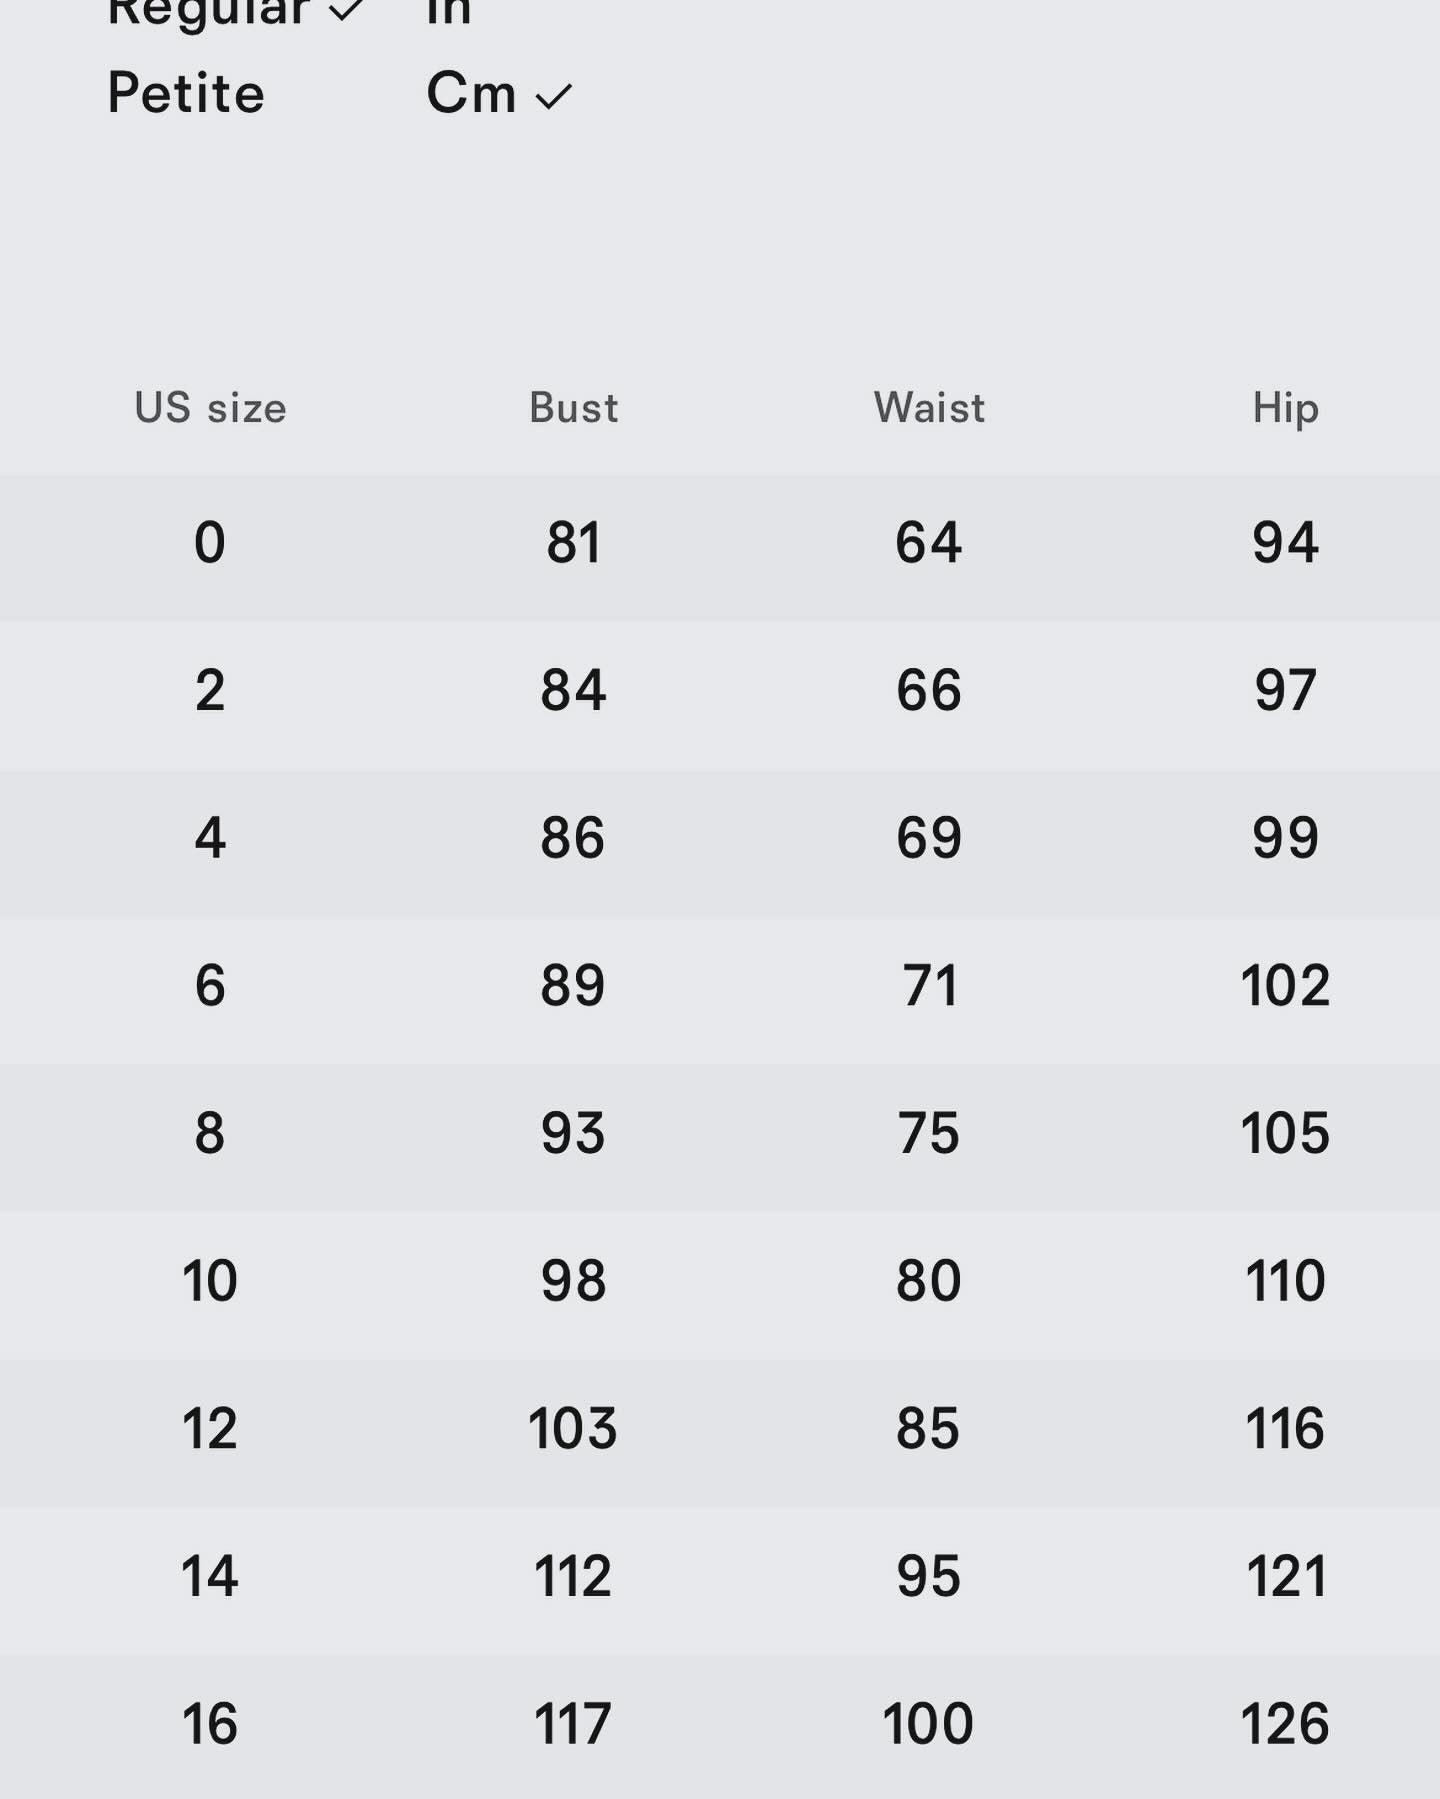Select the Petite size option
The width and height of the screenshot is (1440, 1799).
point(186,93)
